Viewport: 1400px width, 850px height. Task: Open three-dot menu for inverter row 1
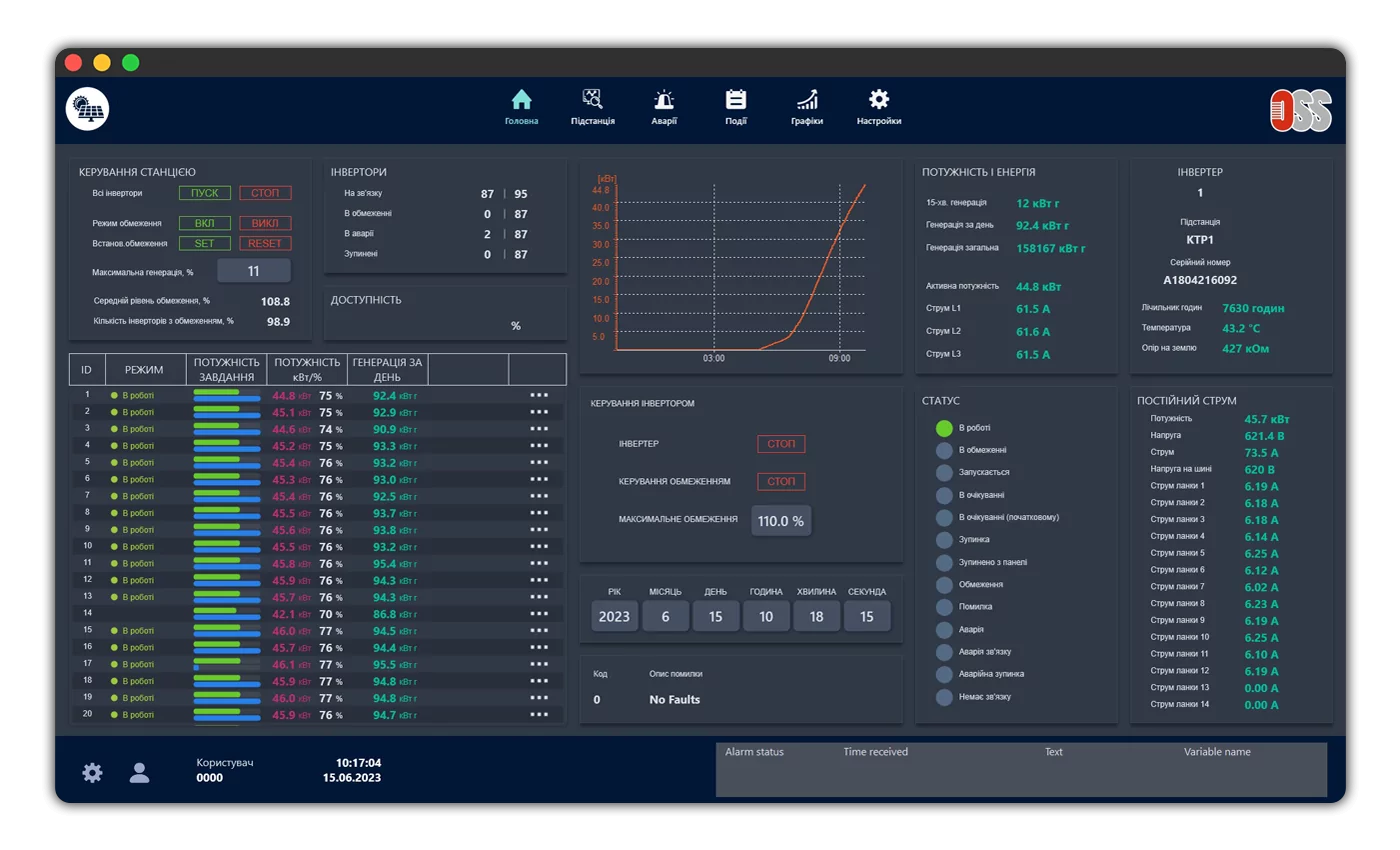540,395
